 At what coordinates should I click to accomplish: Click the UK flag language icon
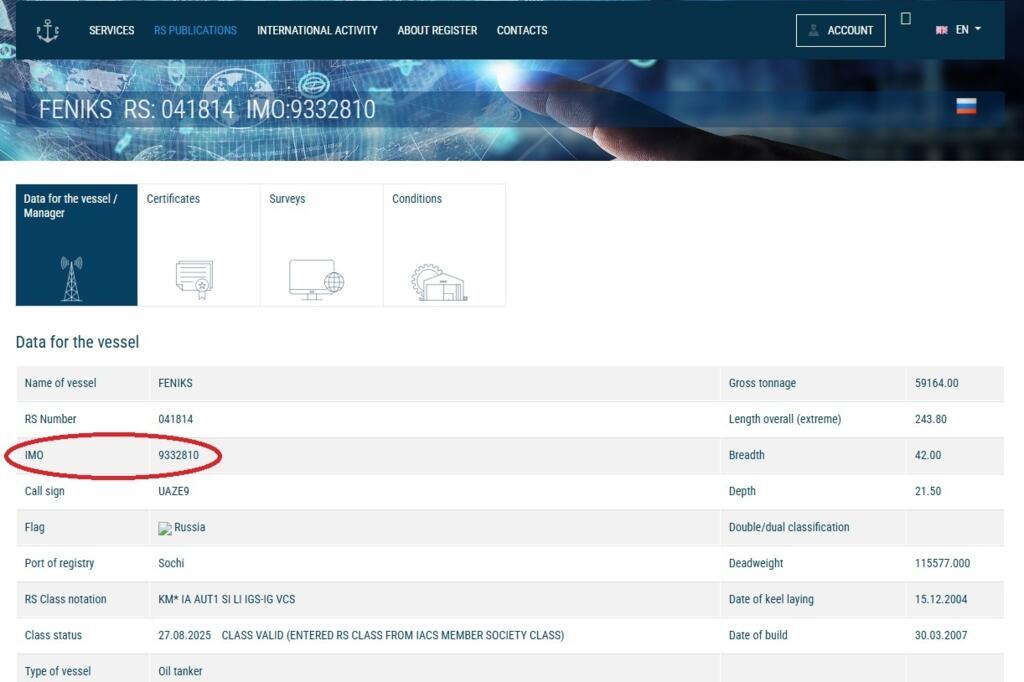tap(941, 30)
